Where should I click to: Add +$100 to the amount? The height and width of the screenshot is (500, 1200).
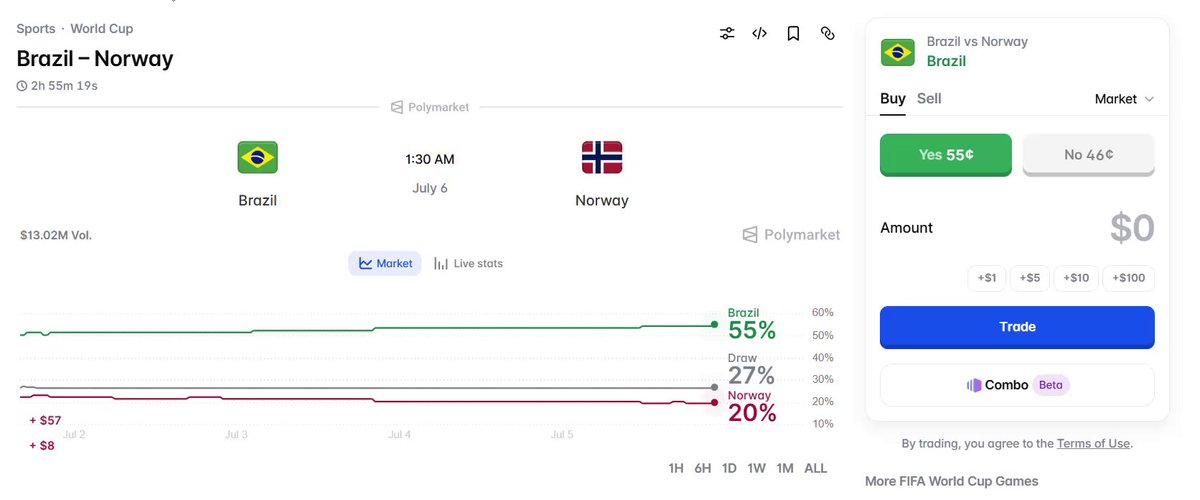point(1129,278)
